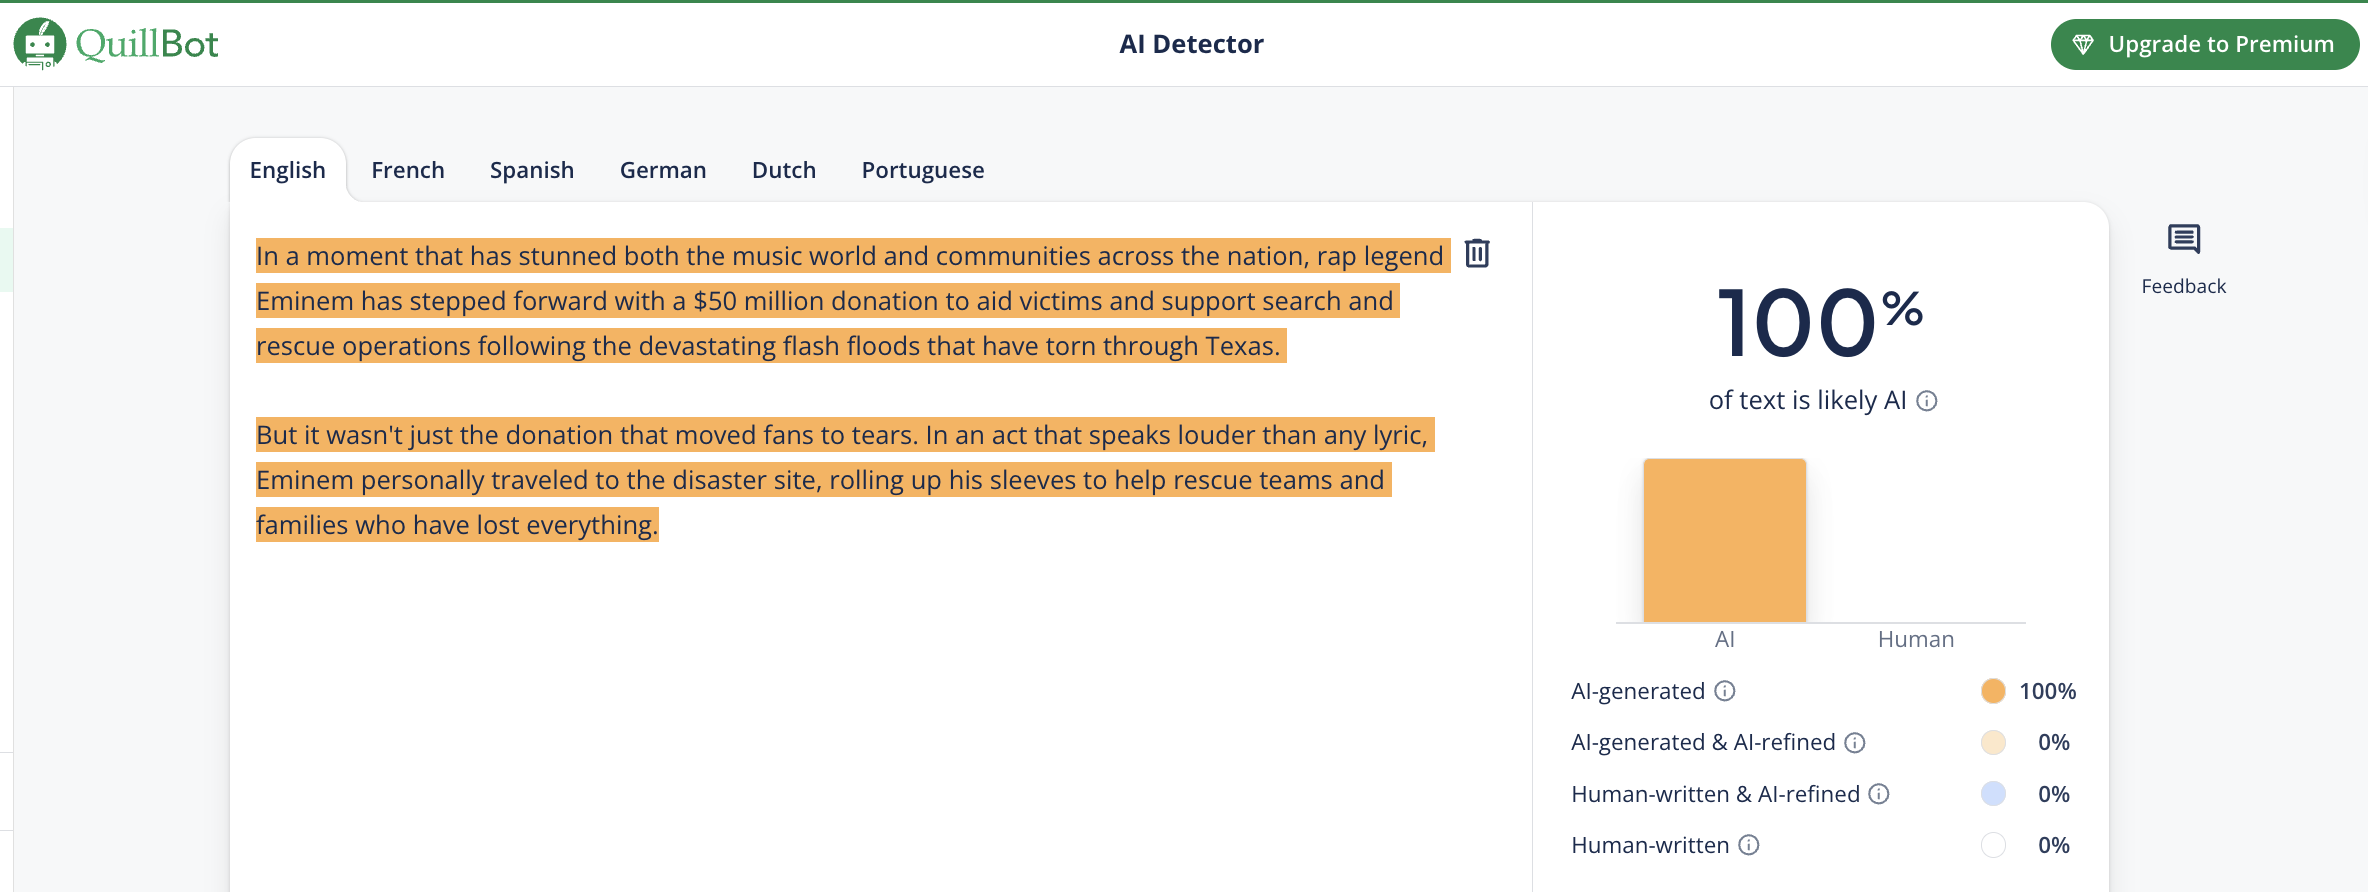Screen dimensions: 2368x892
Task: Click the QuillBot wordmark text
Action: (147, 44)
